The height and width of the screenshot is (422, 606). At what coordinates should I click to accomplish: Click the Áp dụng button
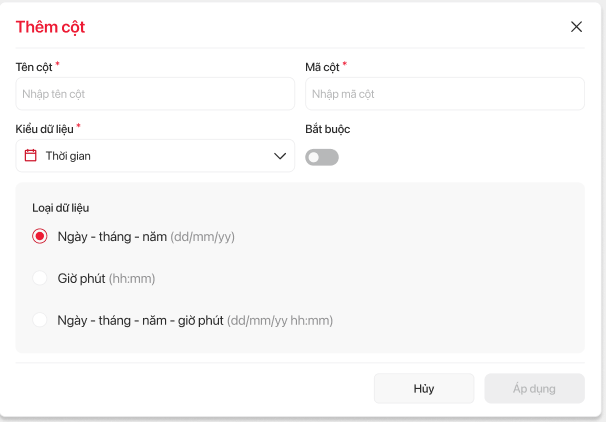(534, 388)
